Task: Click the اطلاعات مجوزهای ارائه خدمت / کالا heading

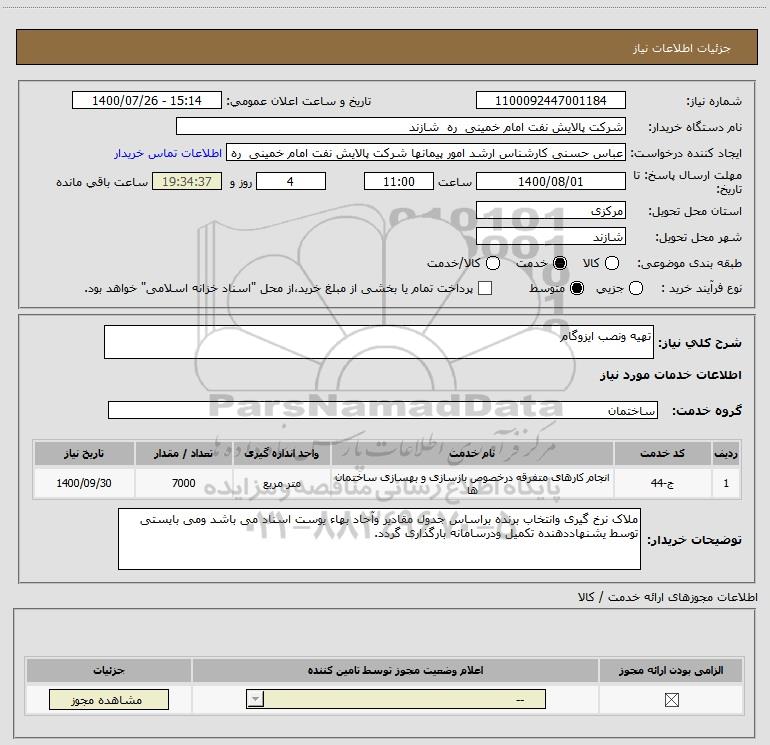Action: [x=668, y=597]
